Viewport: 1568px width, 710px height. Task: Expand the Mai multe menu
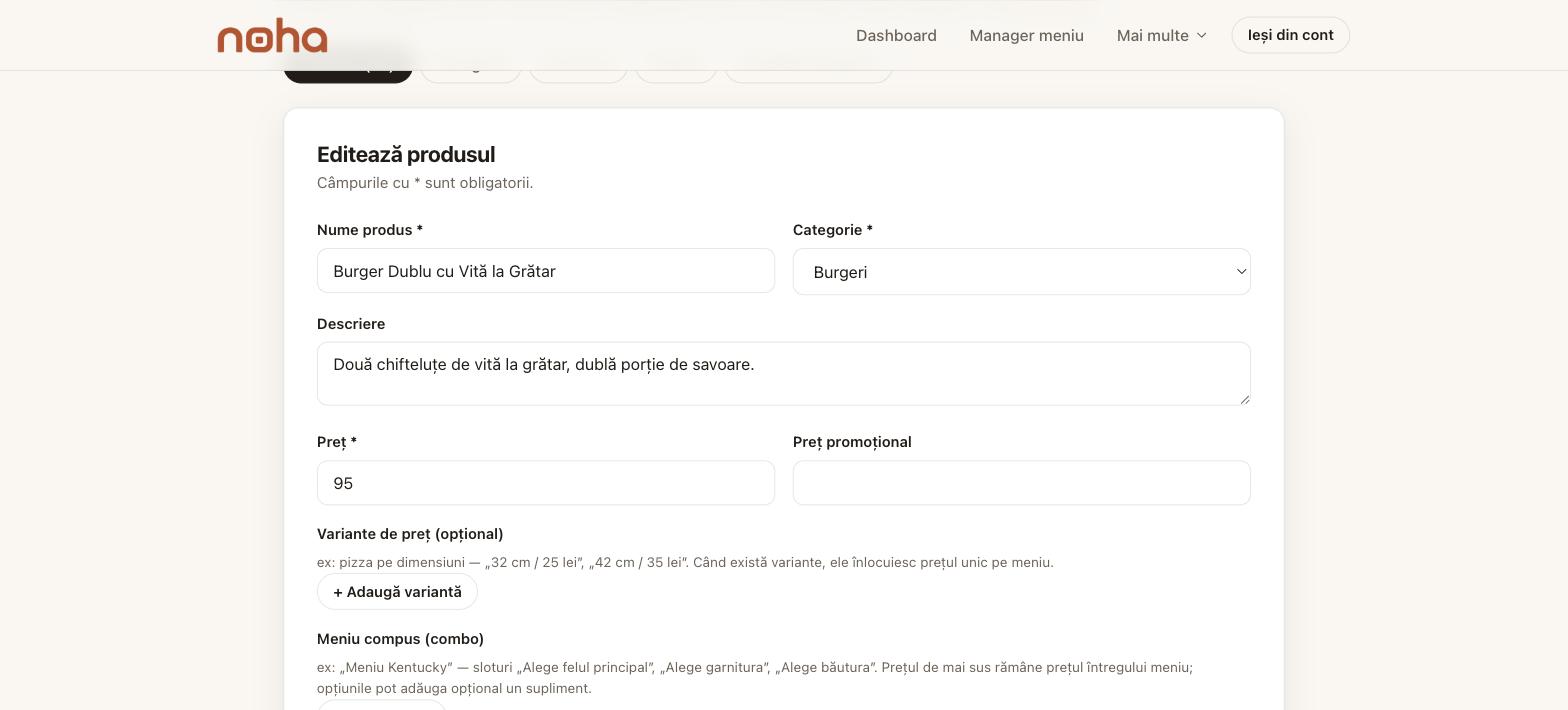1162,35
